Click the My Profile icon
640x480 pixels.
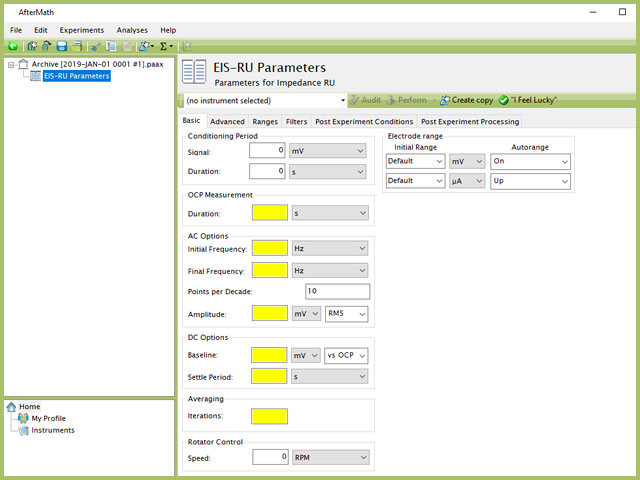tap(23, 418)
